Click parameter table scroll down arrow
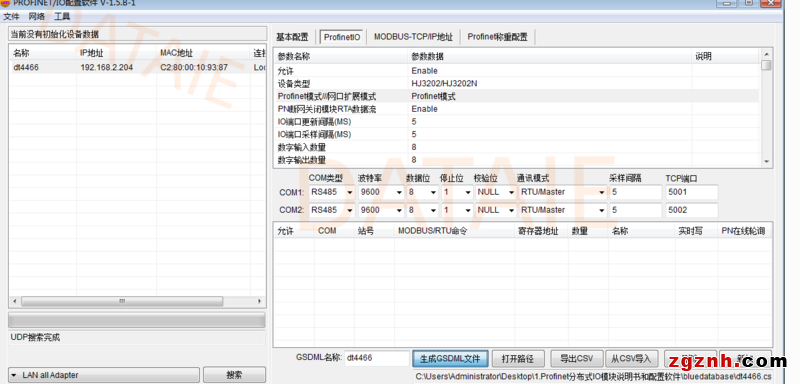 (x=766, y=161)
